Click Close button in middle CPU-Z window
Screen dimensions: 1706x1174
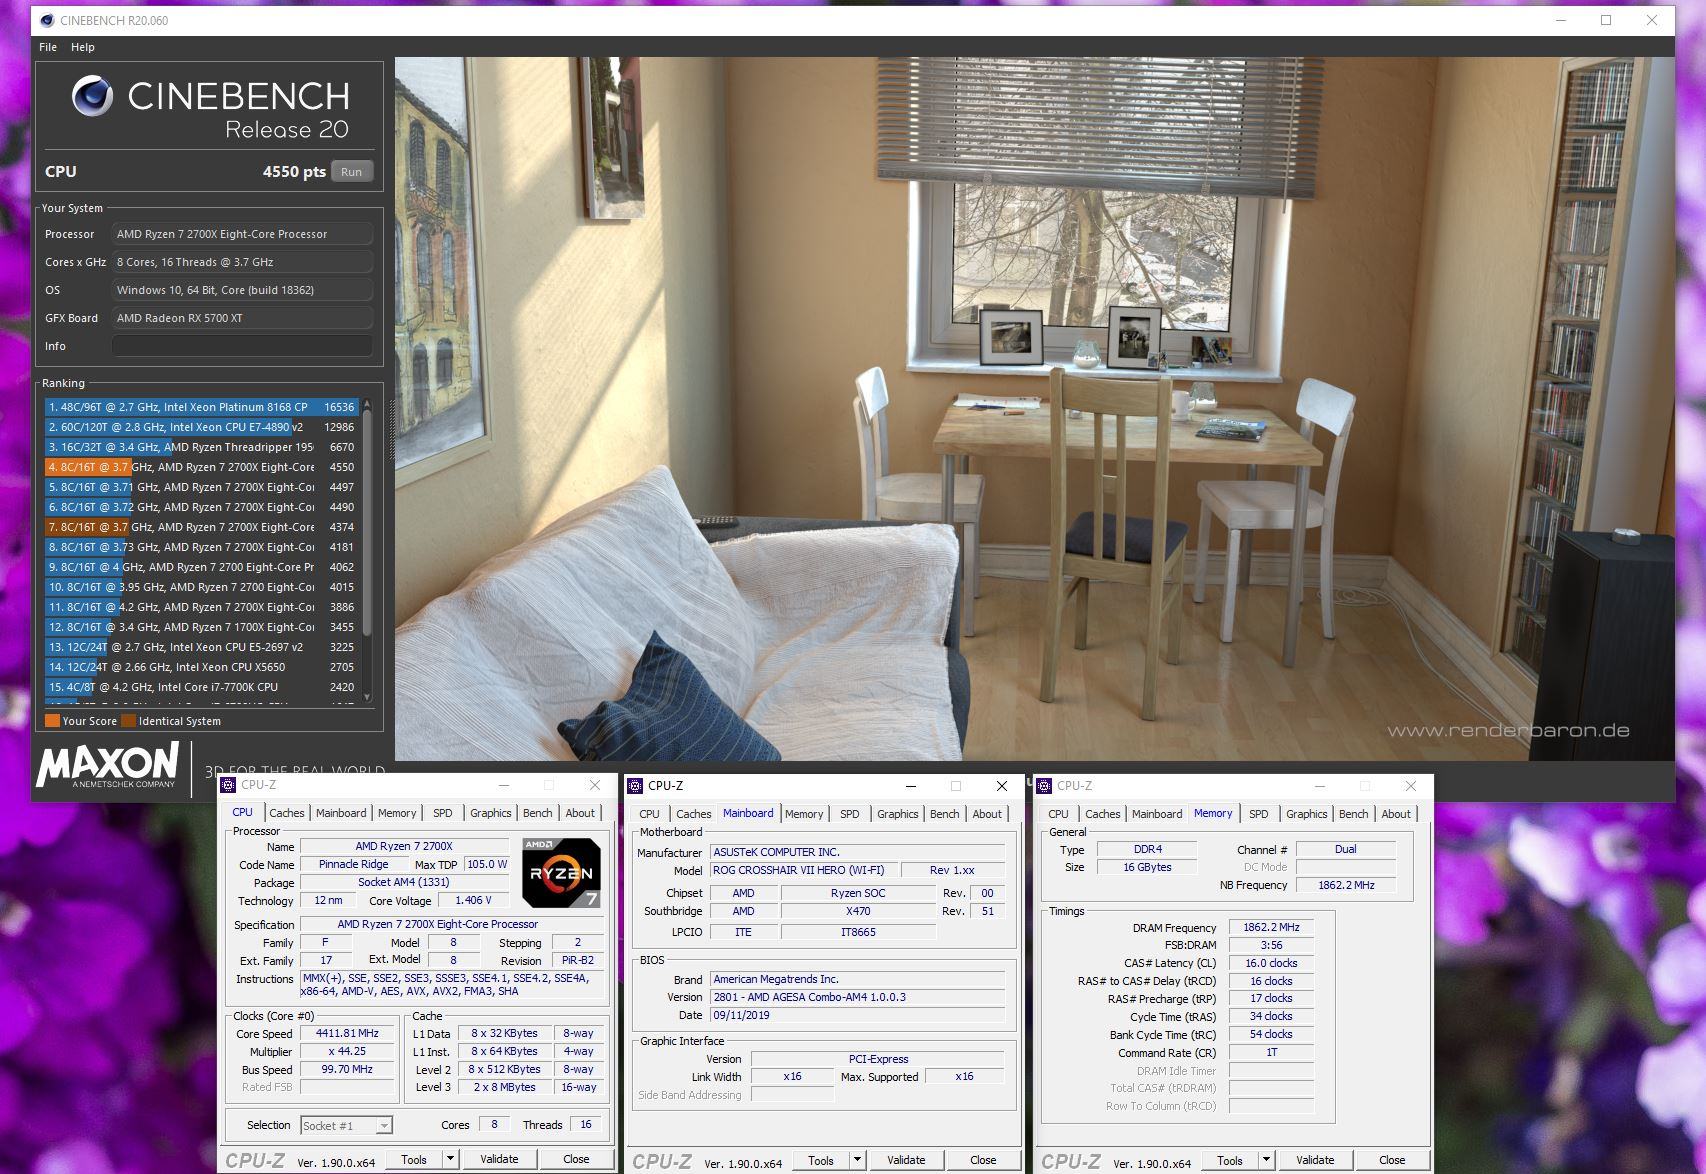click(x=983, y=1160)
